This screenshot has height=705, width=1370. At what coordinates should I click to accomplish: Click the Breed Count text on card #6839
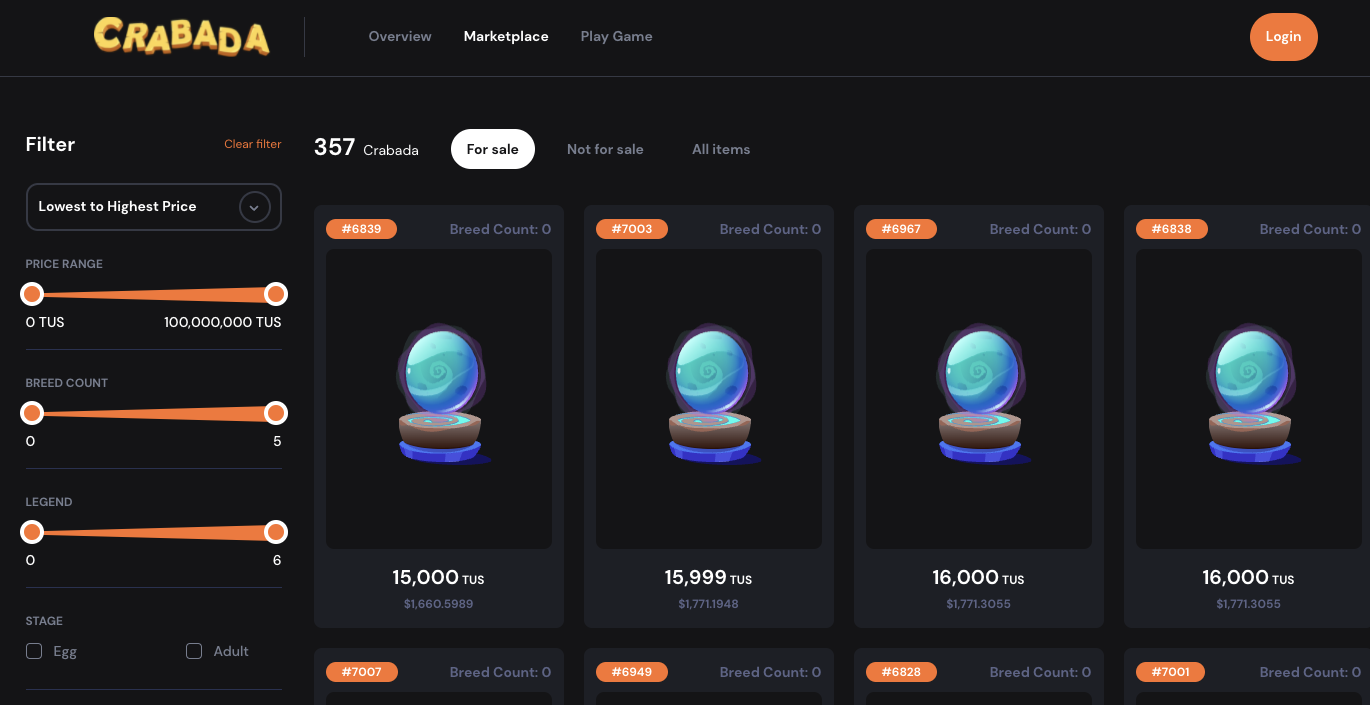point(500,229)
